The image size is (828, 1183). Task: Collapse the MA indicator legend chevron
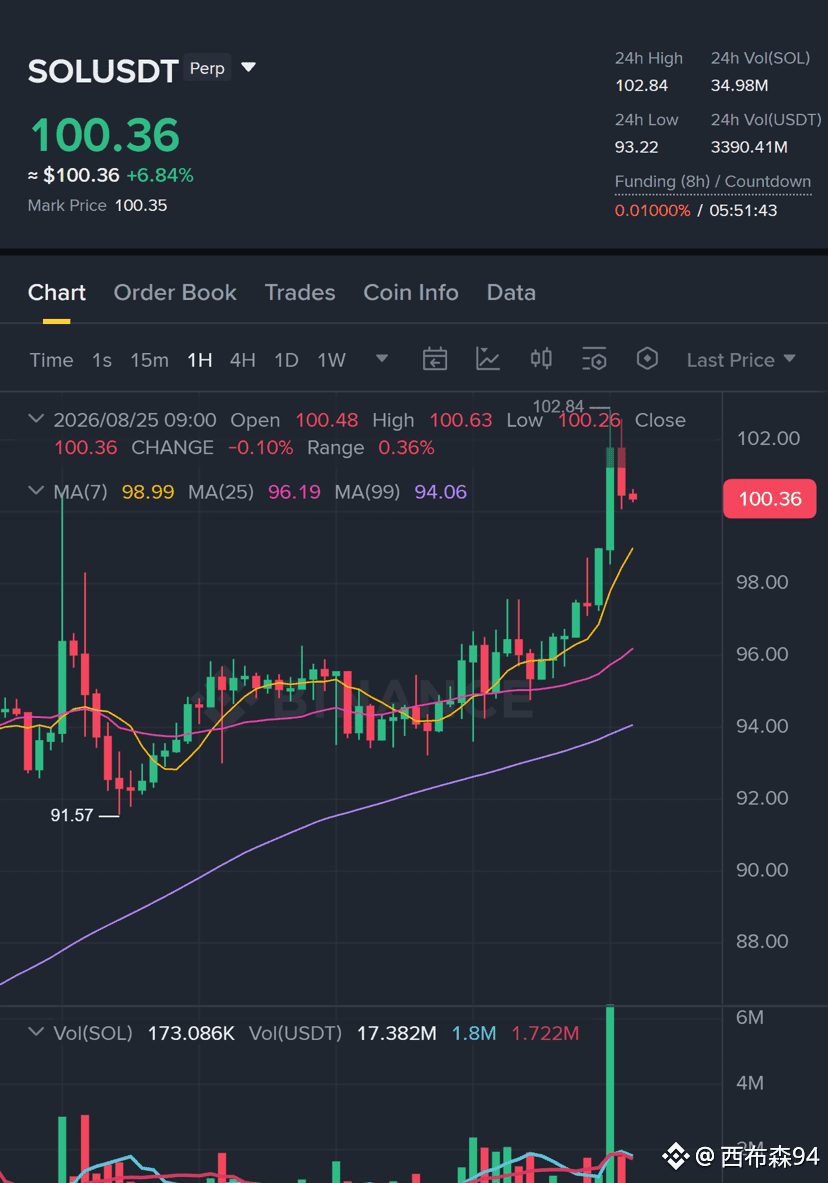pyautogui.click(x=35, y=490)
